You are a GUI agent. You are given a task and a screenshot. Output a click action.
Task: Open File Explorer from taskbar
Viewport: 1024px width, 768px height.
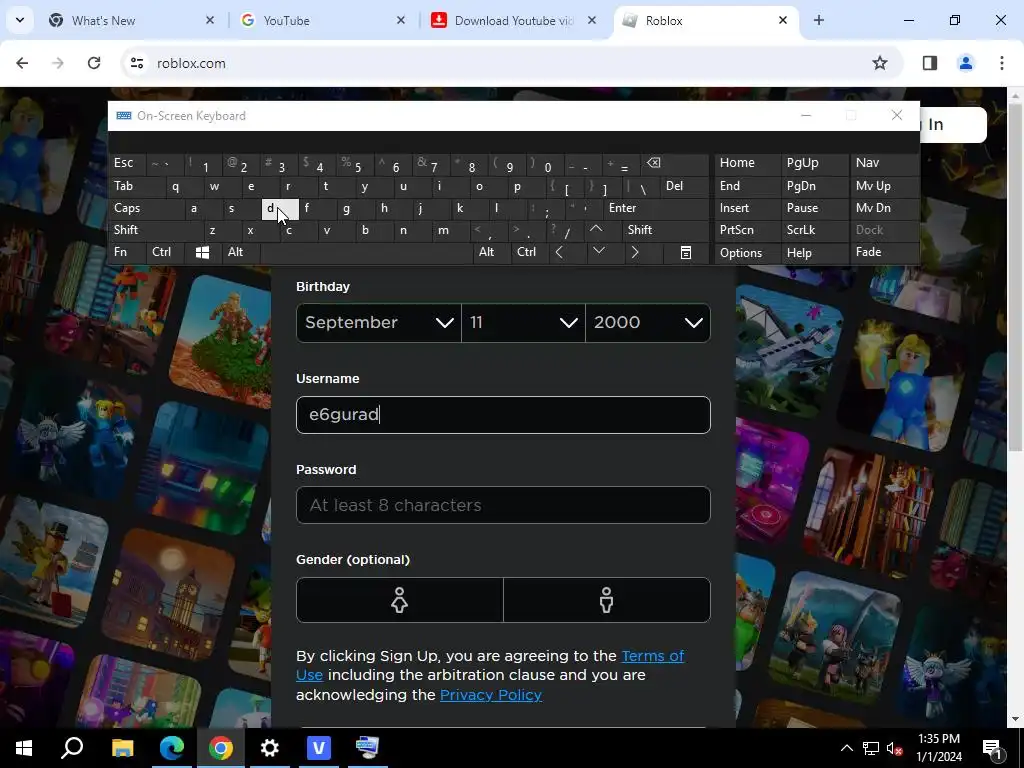click(x=122, y=747)
